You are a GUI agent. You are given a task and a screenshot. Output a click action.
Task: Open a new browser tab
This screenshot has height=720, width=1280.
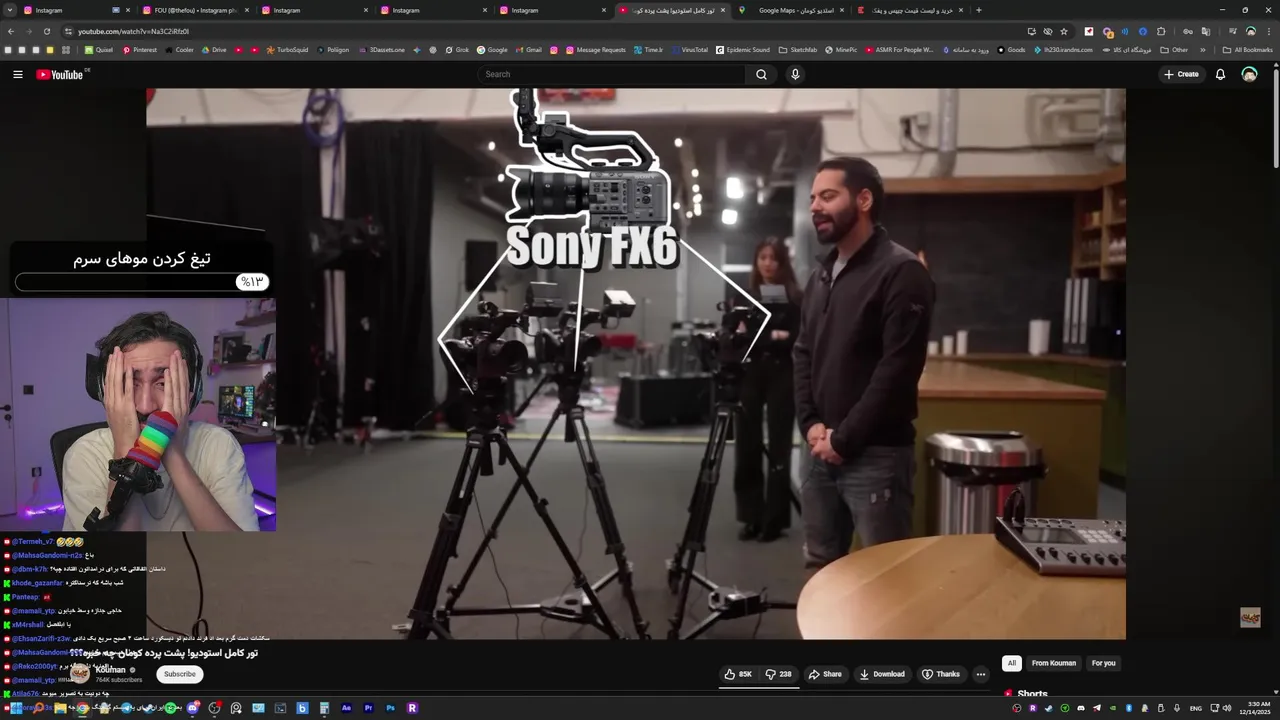(978, 10)
